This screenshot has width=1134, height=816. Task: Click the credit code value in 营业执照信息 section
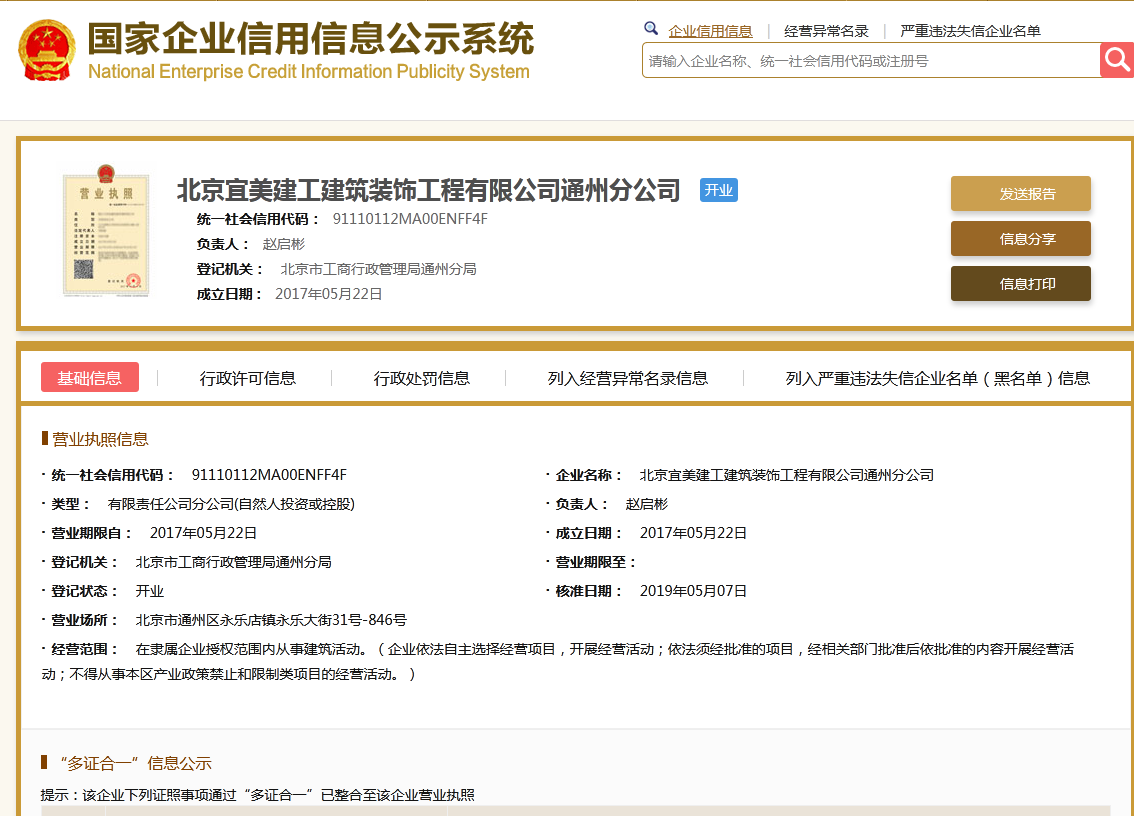click(x=269, y=475)
